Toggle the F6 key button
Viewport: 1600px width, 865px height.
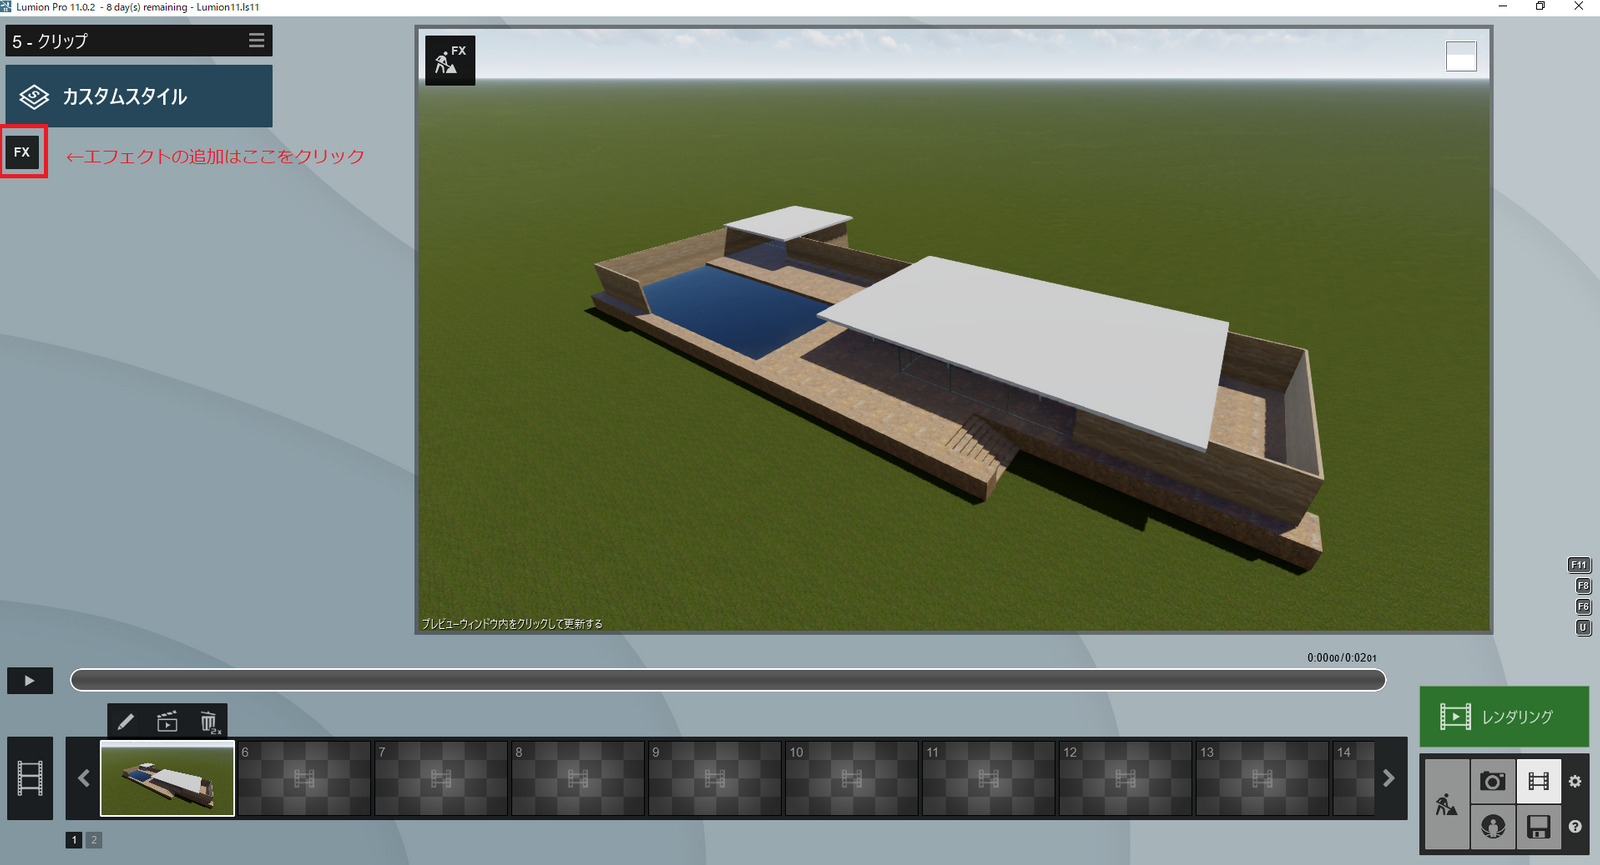(x=1583, y=607)
